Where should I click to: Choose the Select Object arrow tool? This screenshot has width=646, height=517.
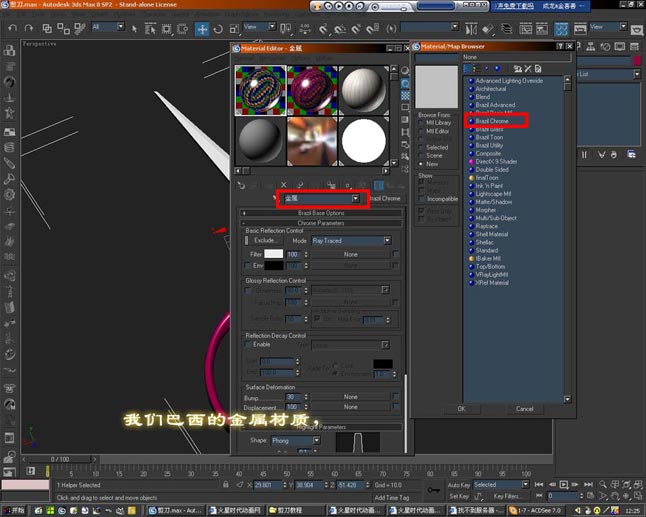point(134,28)
